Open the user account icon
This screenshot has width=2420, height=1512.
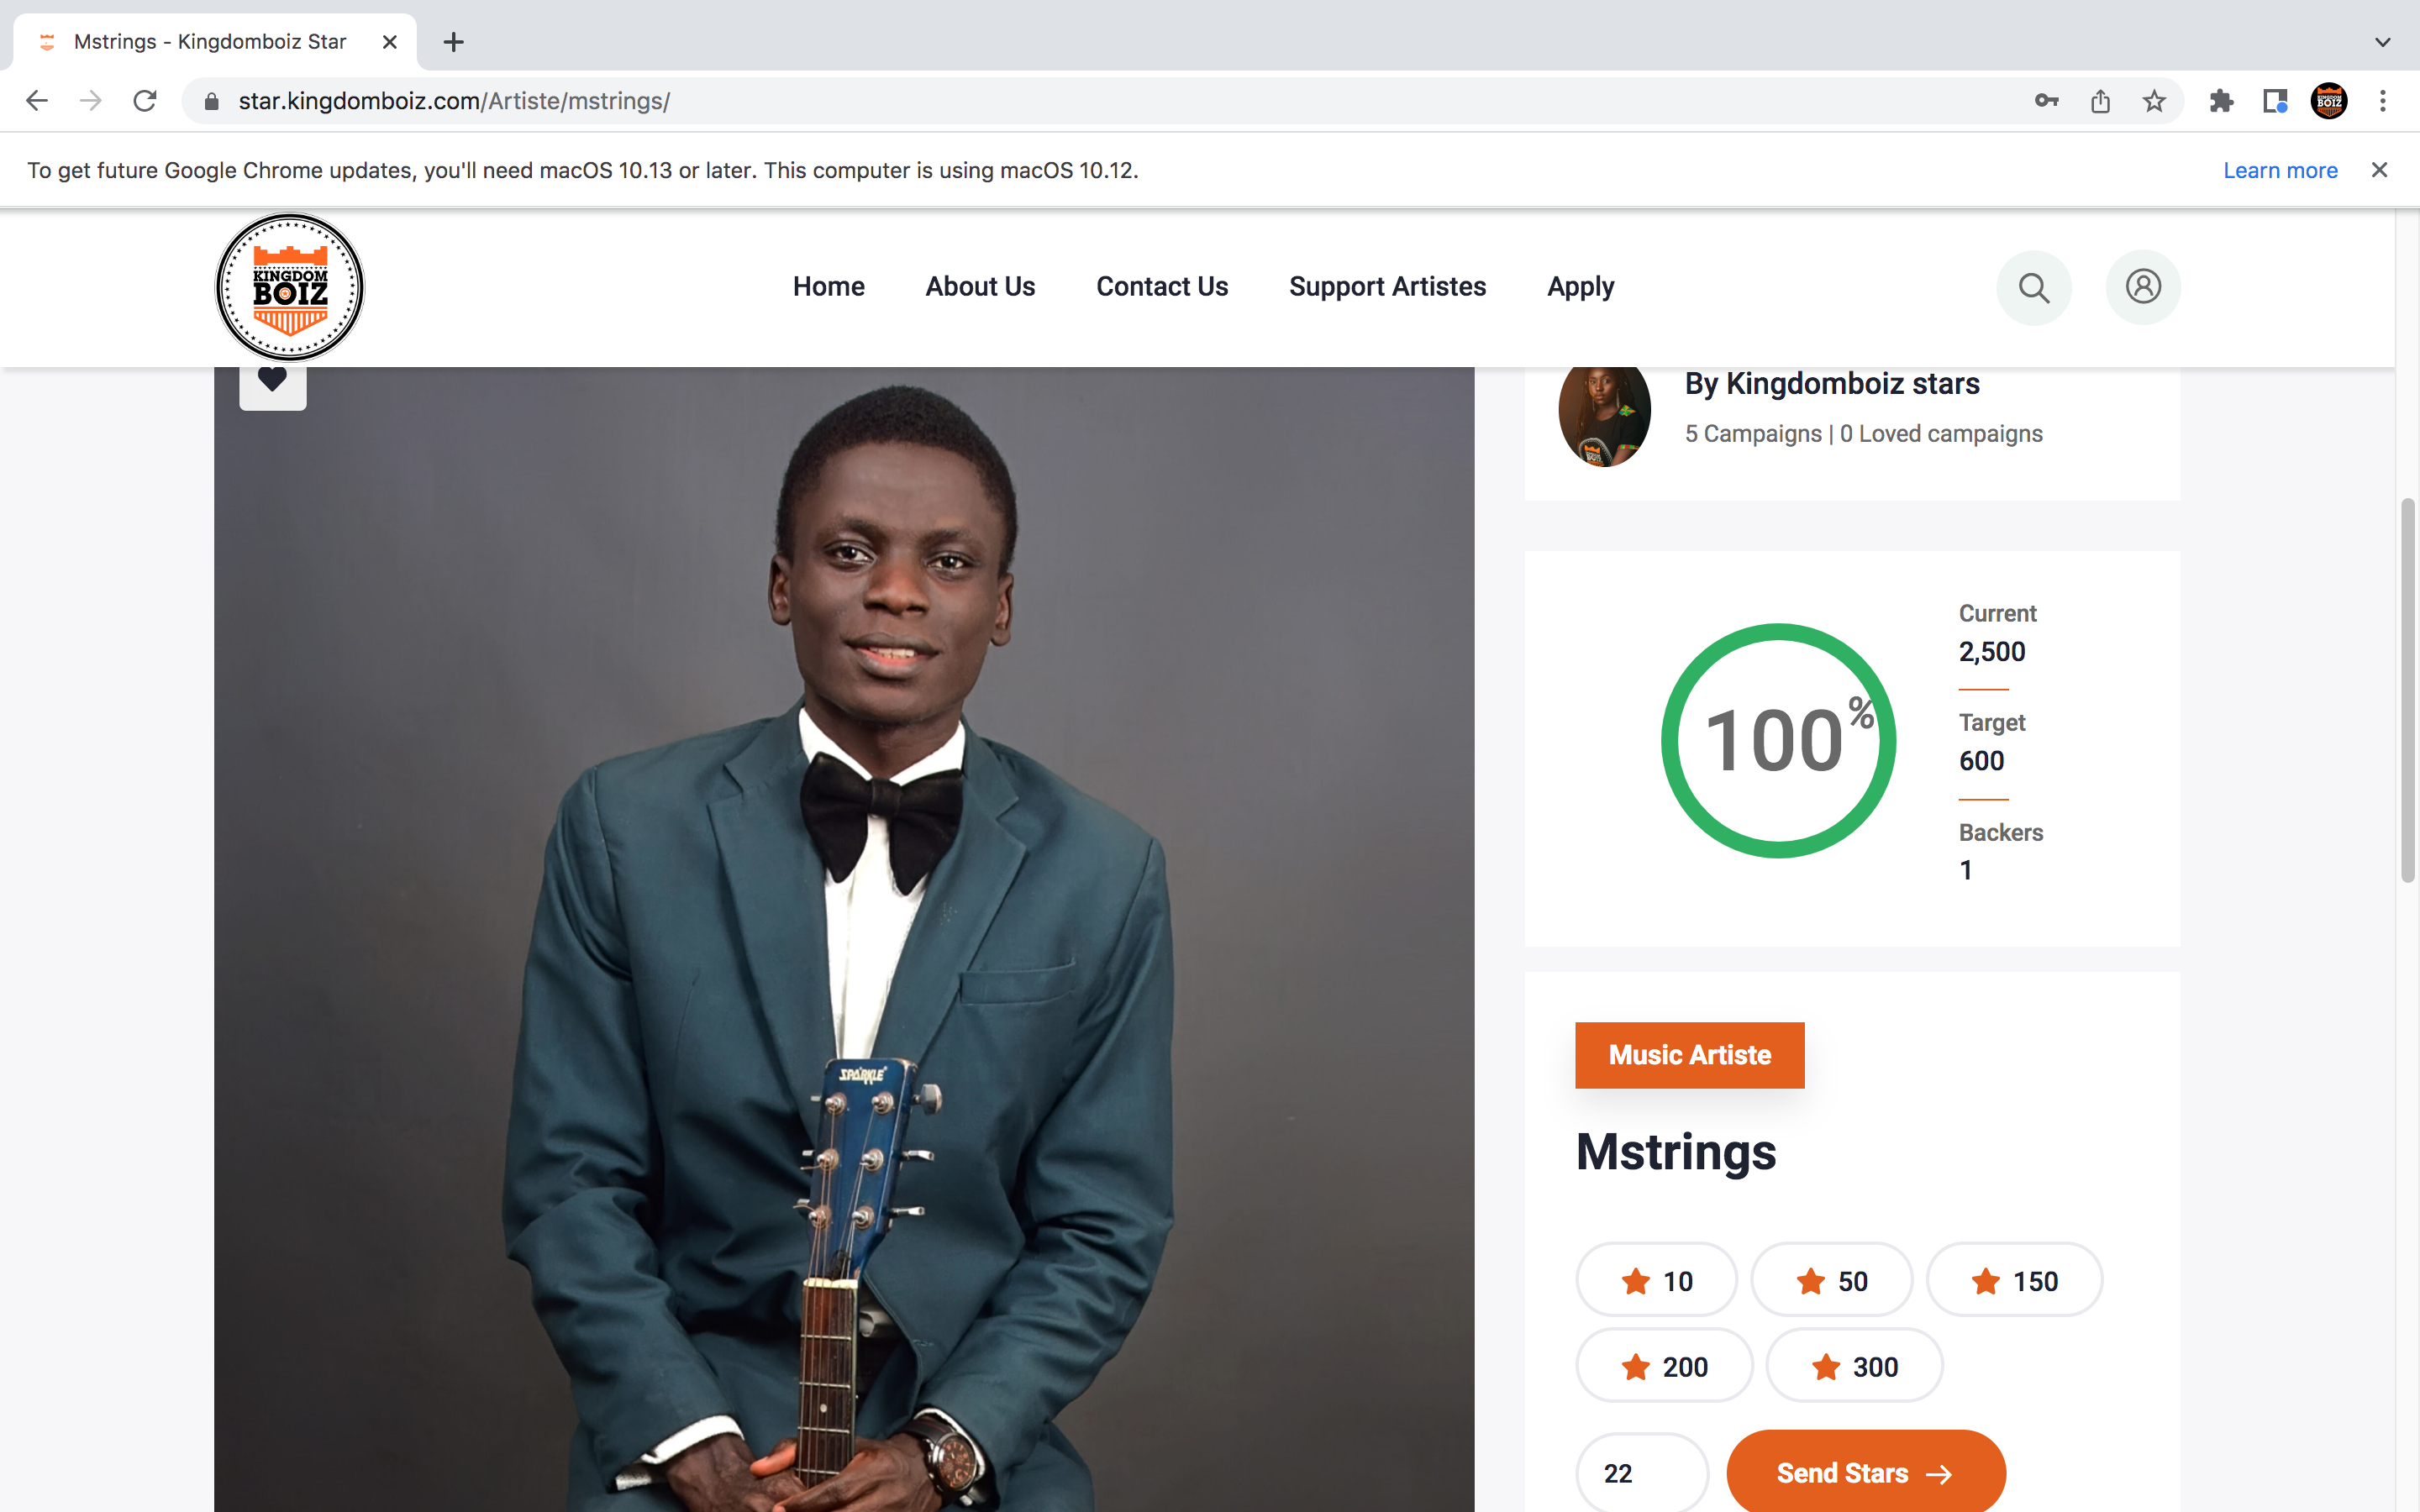pyautogui.click(x=2142, y=288)
